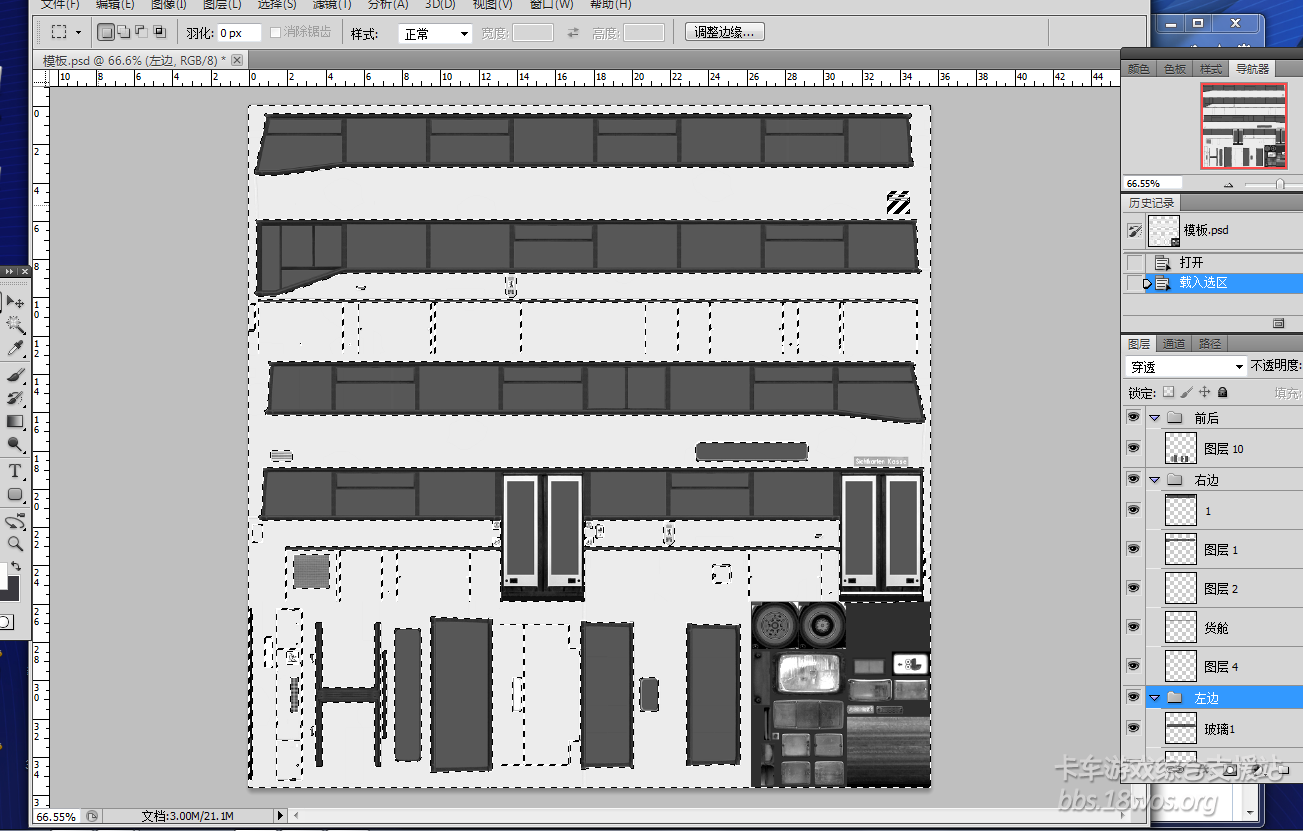Image resolution: width=1303 pixels, height=831 pixels.
Task: Click the Navigator zoom percentage field
Action: (1152, 184)
